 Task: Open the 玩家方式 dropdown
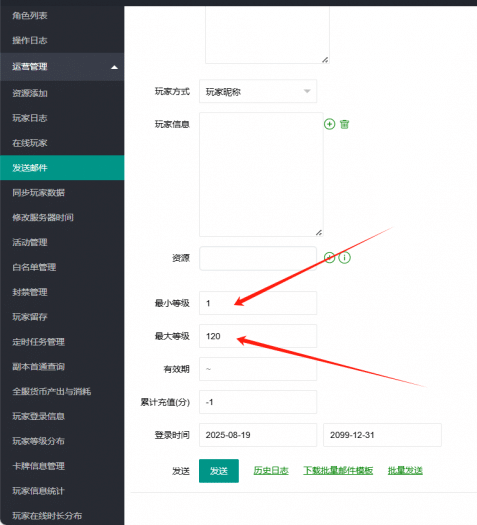coord(258,91)
